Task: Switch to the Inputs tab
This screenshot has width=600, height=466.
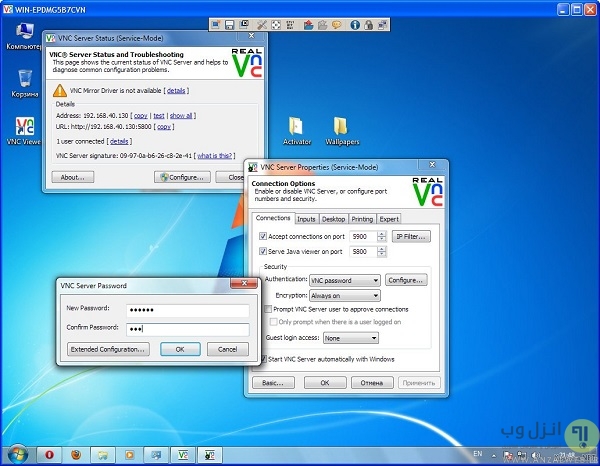Action: coord(306,219)
